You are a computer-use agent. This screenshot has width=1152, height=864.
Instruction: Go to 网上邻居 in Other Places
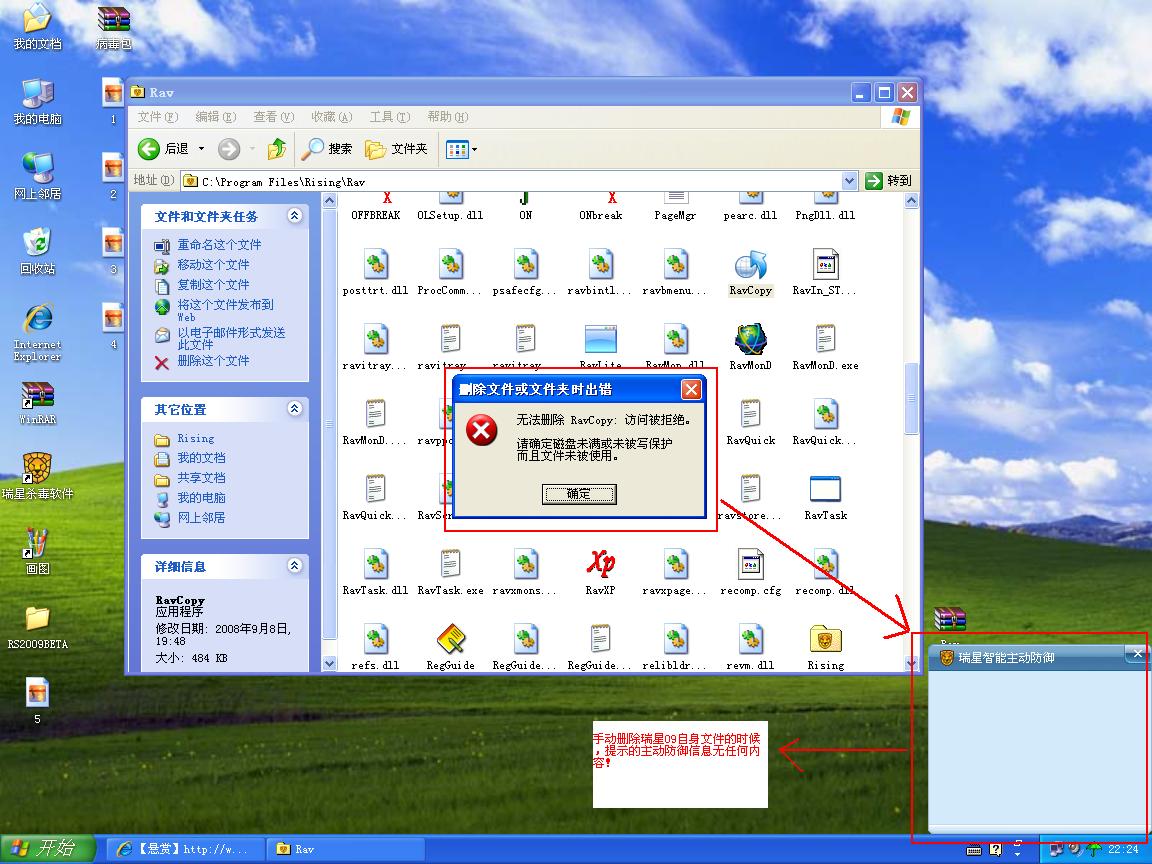click(x=201, y=518)
